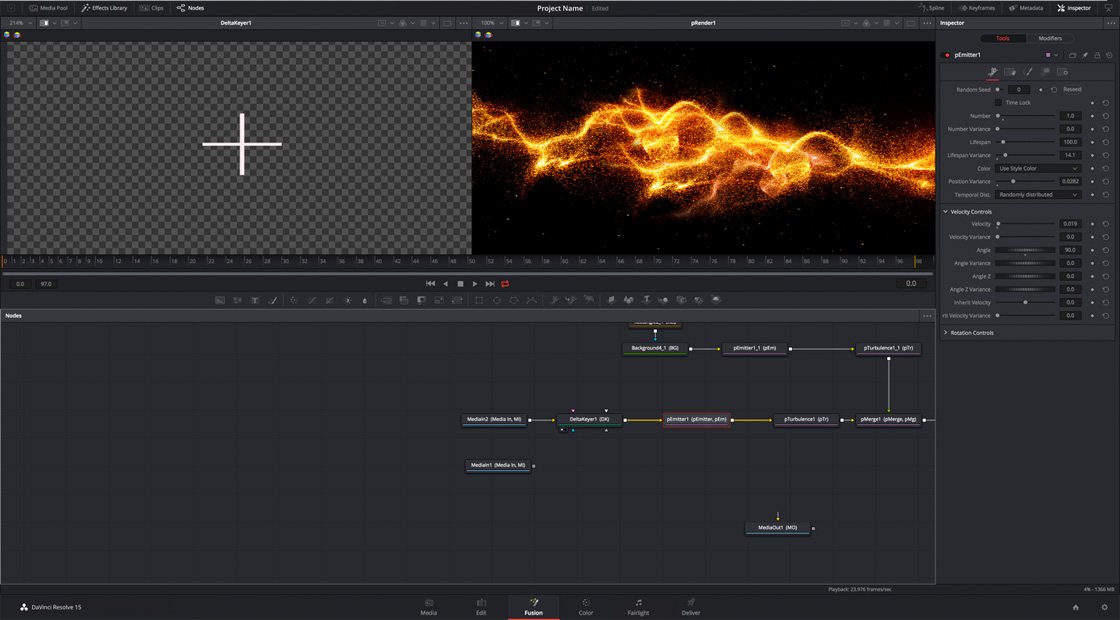Select the Text tool in the toolbar
Viewport: 1120px width, 620px height.
[x=253, y=299]
